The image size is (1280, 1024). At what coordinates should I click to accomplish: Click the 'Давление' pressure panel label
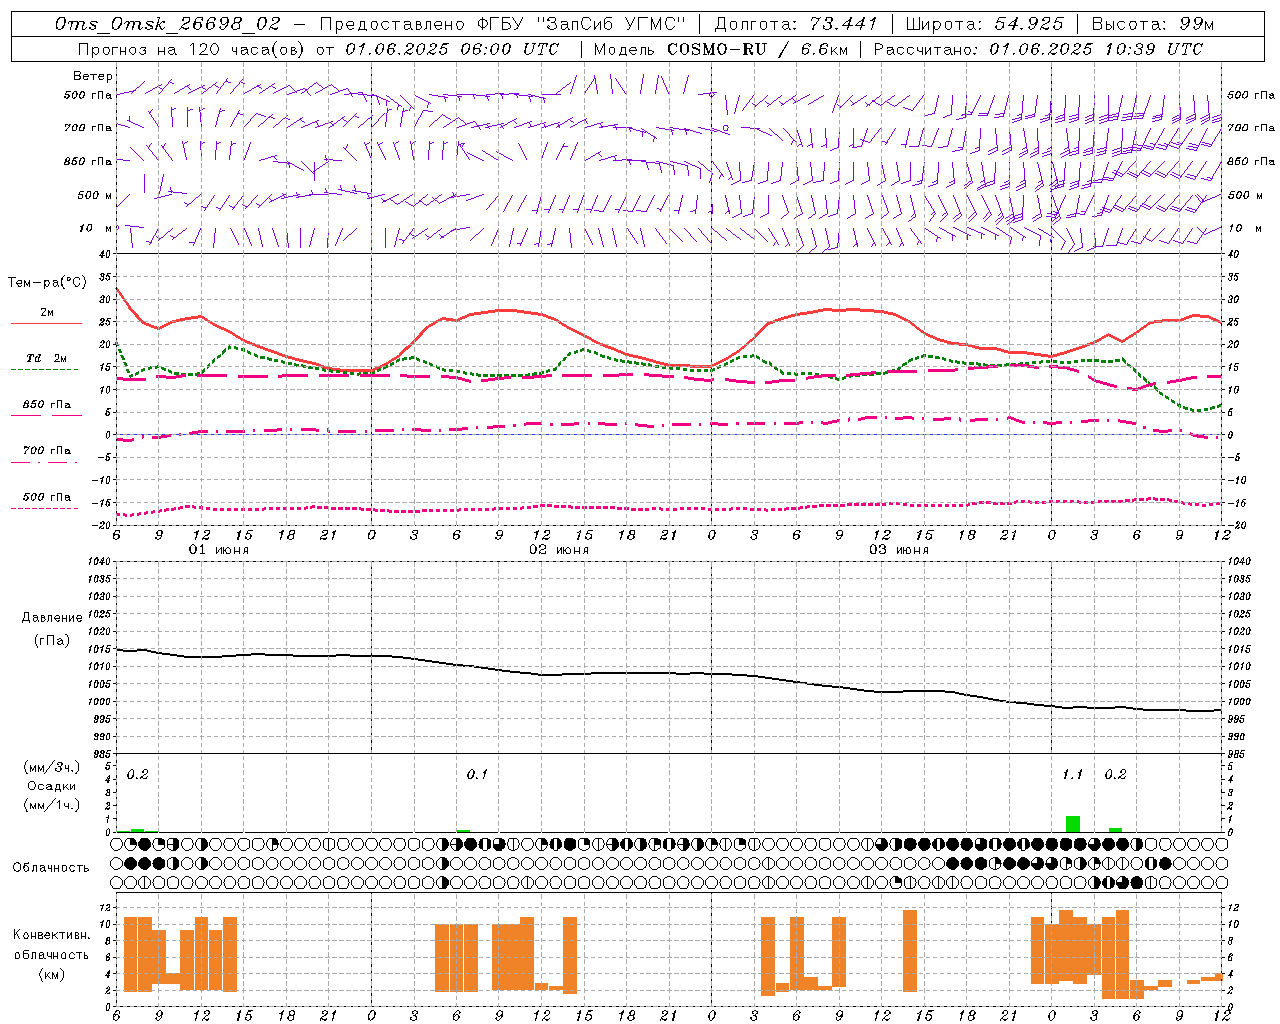click(x=52, y=617)
